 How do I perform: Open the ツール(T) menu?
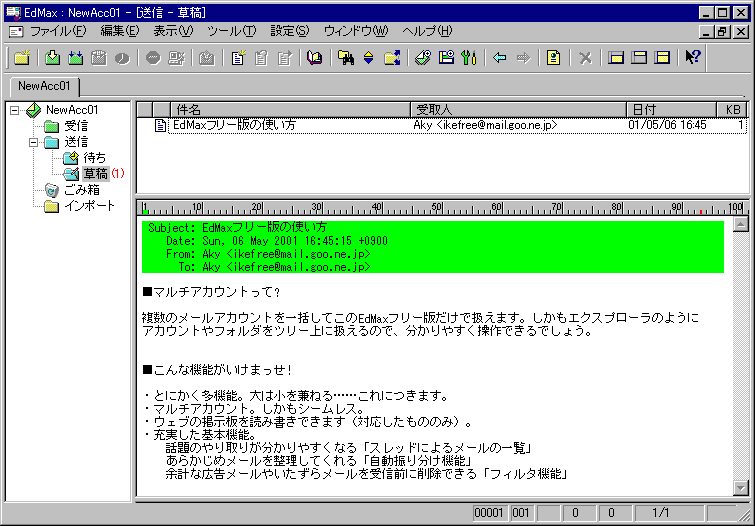coord(232,31)
